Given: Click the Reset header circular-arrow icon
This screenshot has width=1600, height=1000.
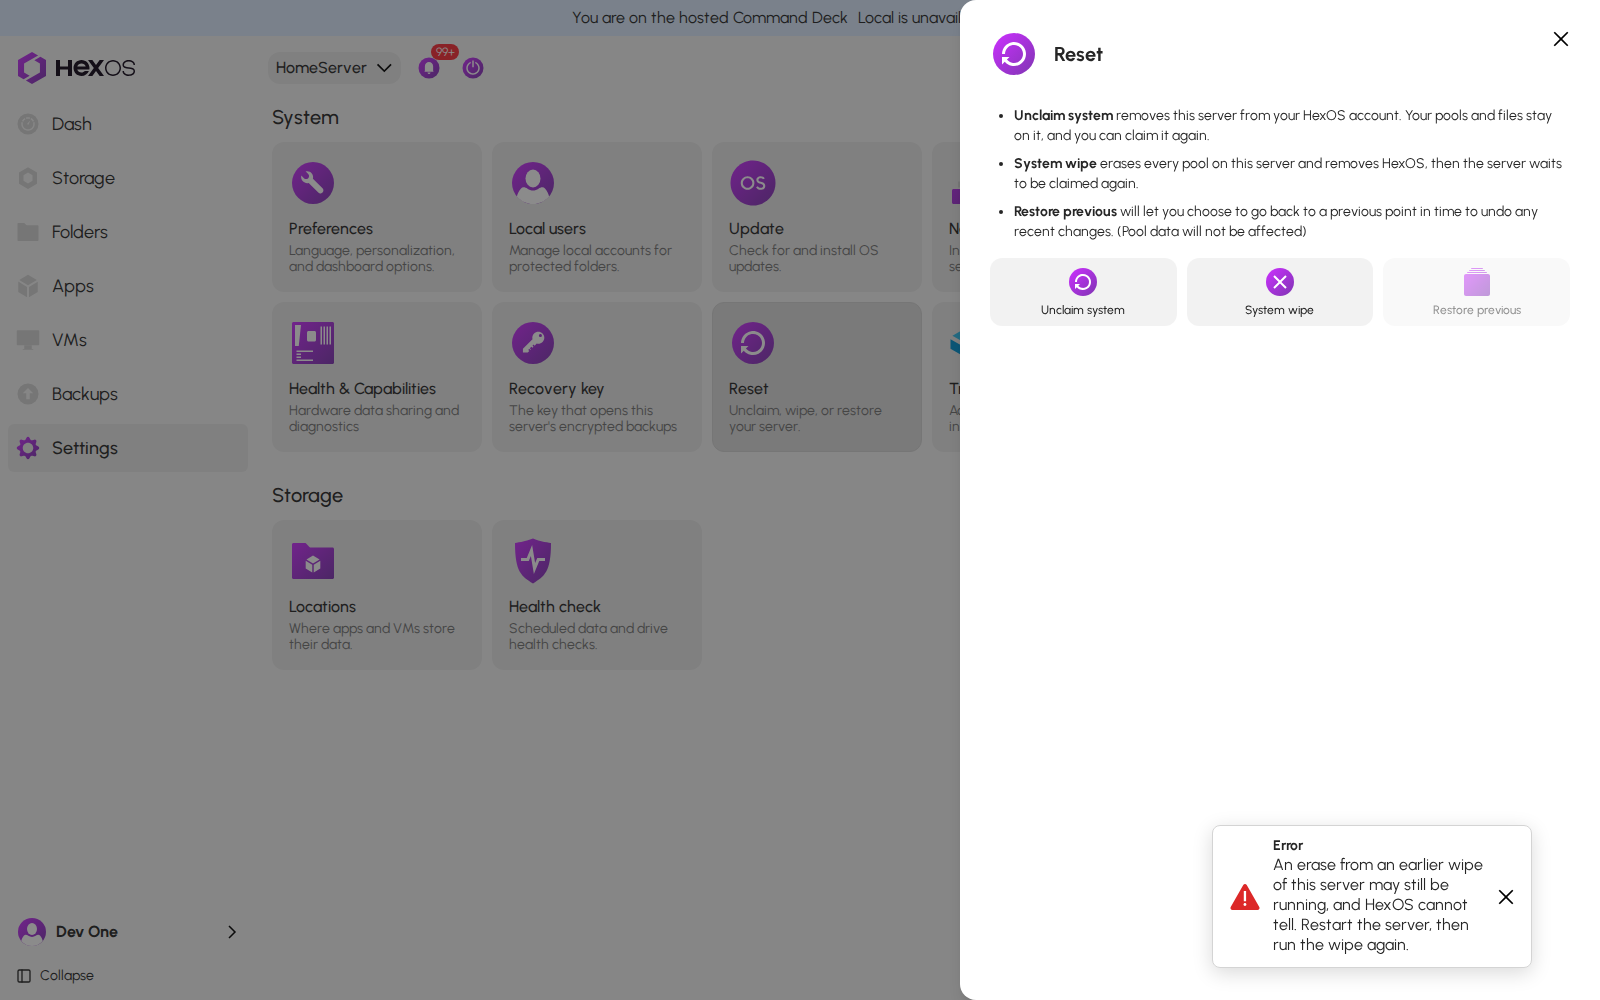Looking at the screenshot, I should click(1014, 54).
